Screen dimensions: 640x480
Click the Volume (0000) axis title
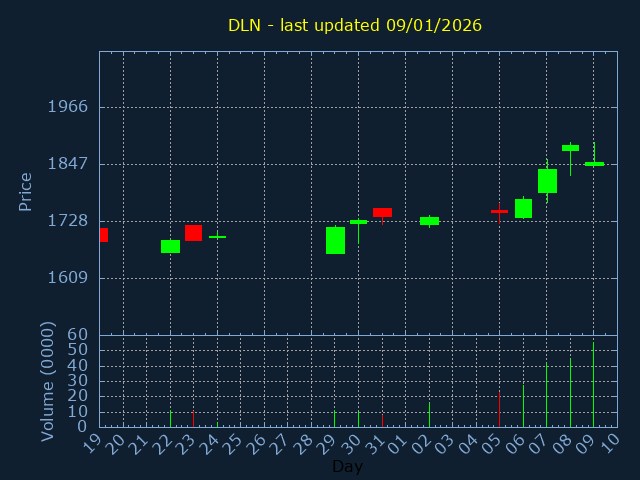point(47,381)
